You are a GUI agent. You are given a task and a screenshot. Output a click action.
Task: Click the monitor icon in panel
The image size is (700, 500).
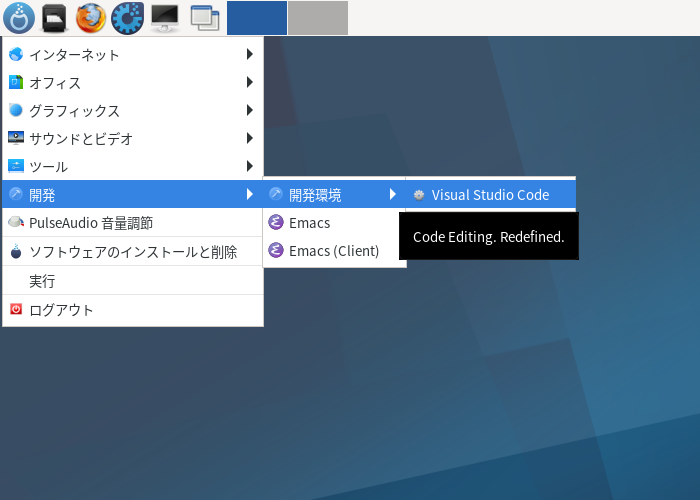click(x=164, y=18)
